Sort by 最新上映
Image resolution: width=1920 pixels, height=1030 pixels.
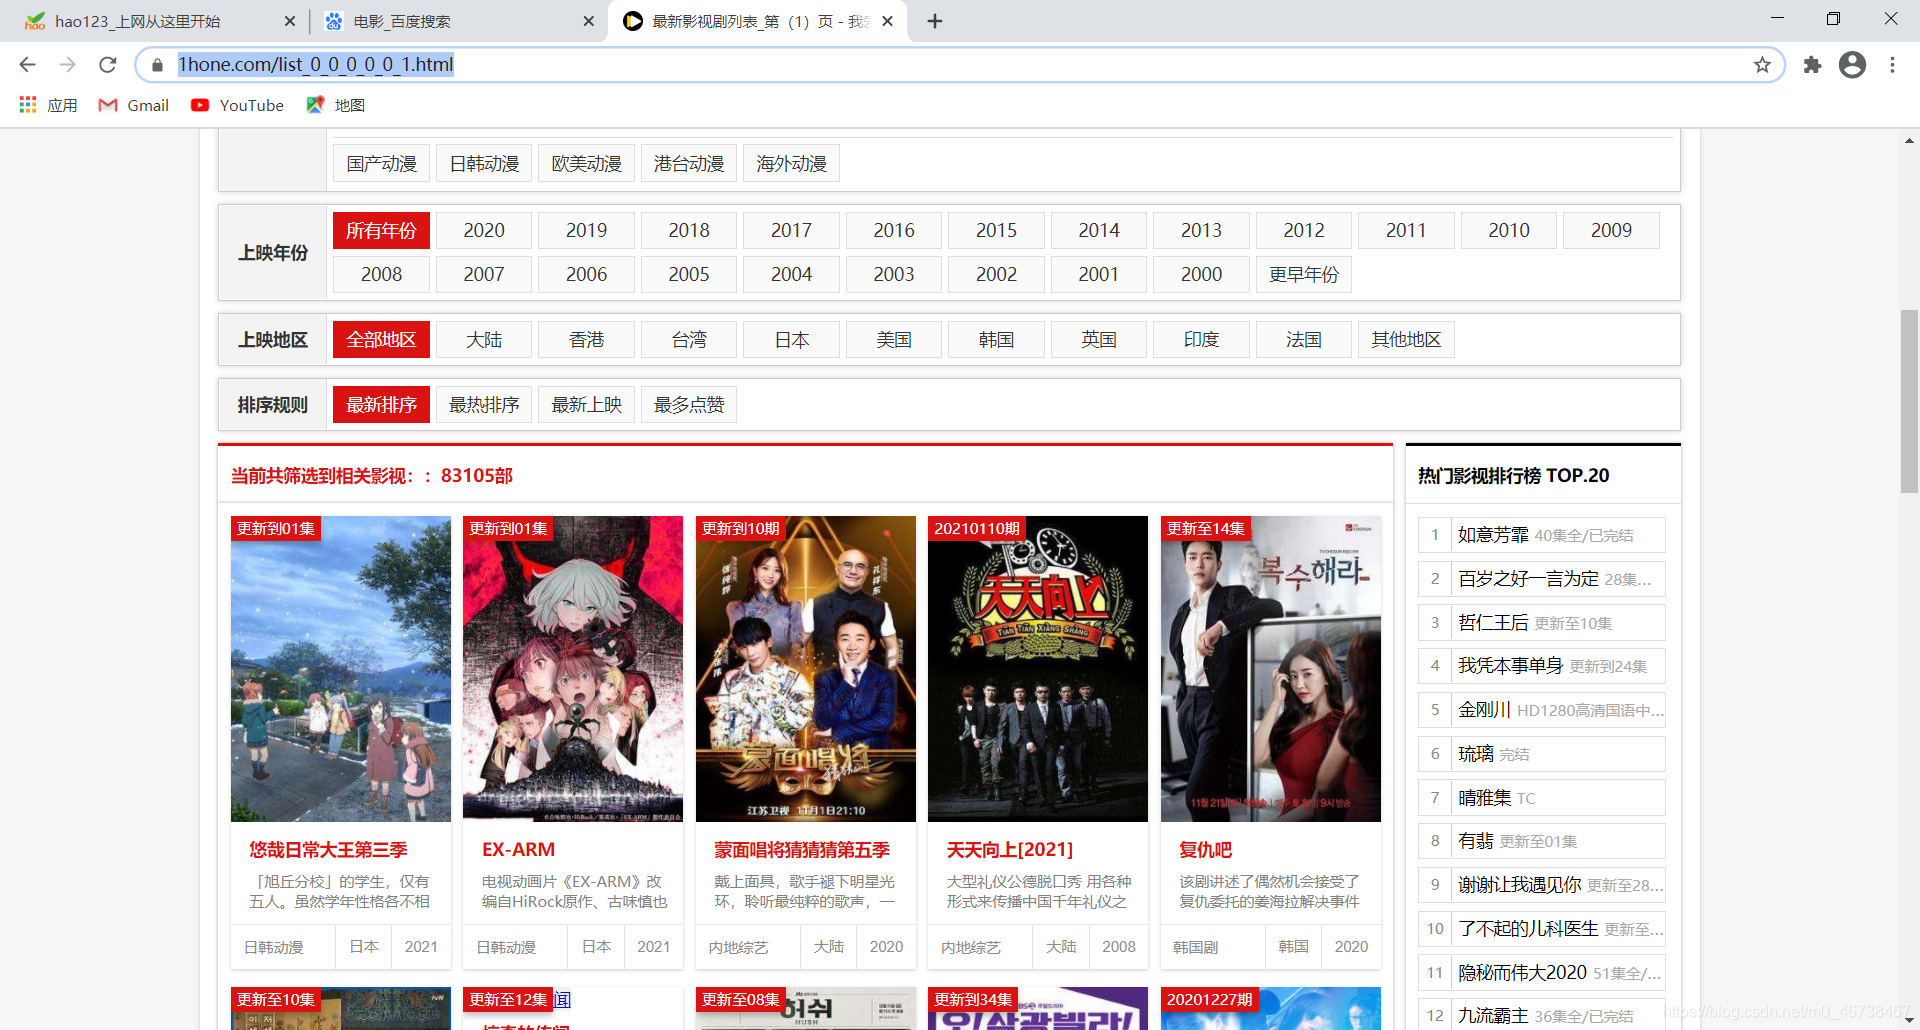point(586,405)
